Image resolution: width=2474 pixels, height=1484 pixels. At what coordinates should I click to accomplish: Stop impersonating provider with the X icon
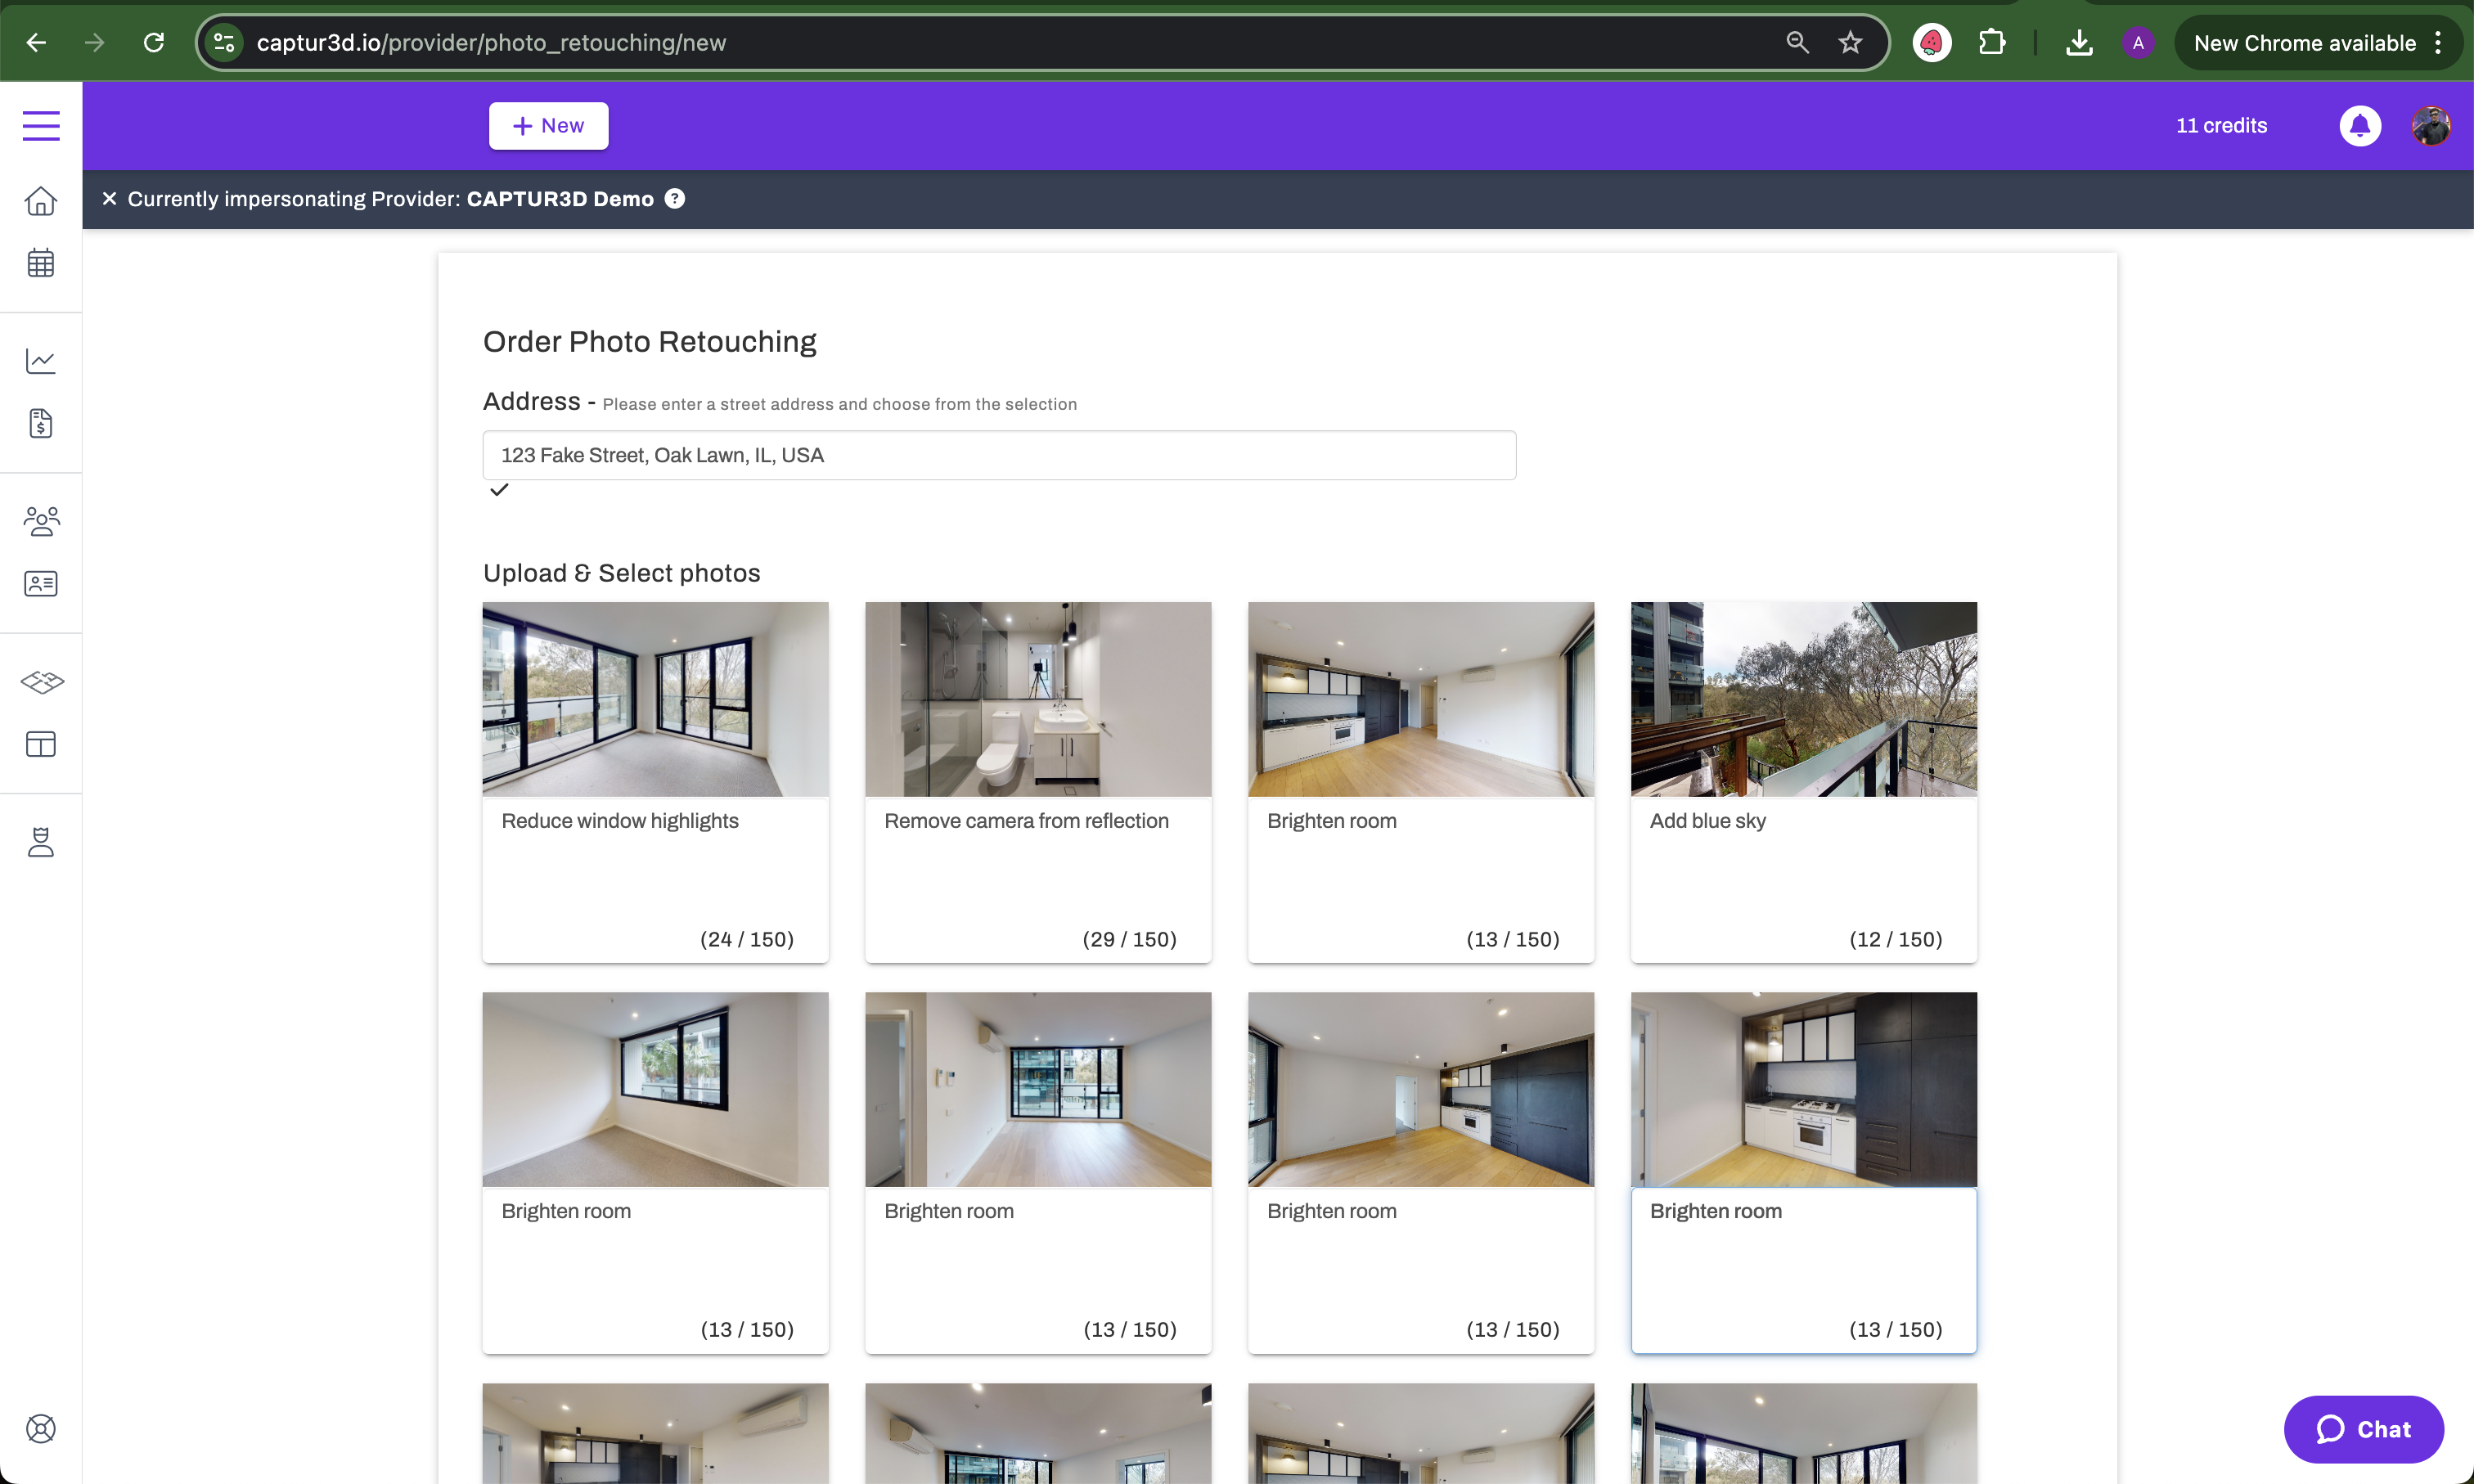(x=109, y=199)
